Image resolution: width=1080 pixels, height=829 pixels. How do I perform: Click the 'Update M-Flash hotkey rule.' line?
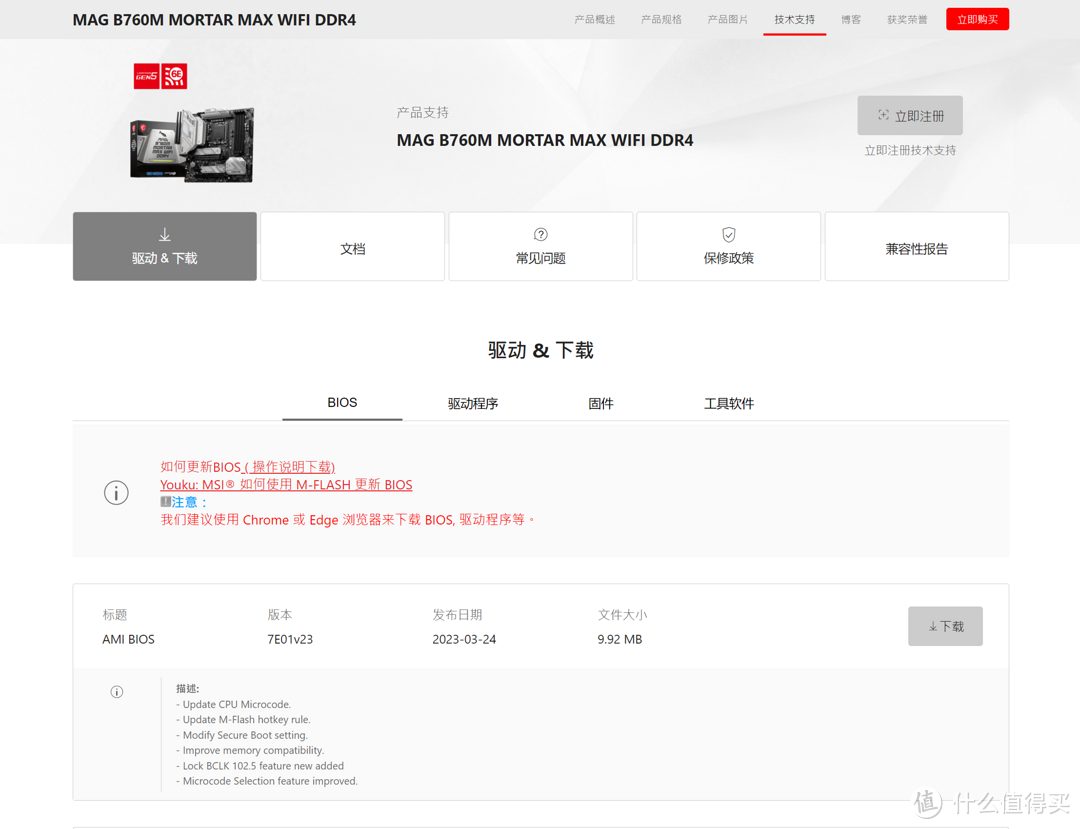tap(243, 720)
